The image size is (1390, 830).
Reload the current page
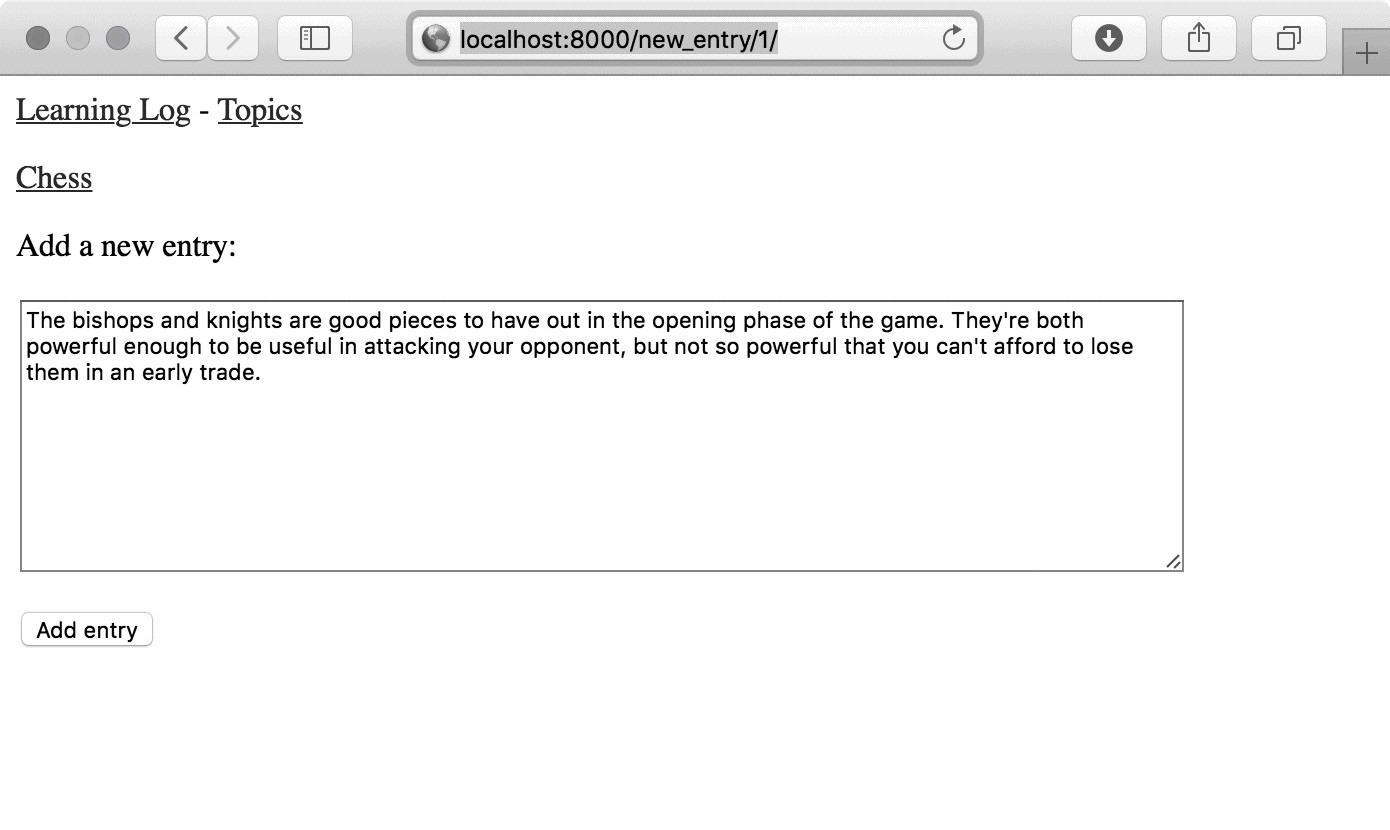tap(954, 39)
